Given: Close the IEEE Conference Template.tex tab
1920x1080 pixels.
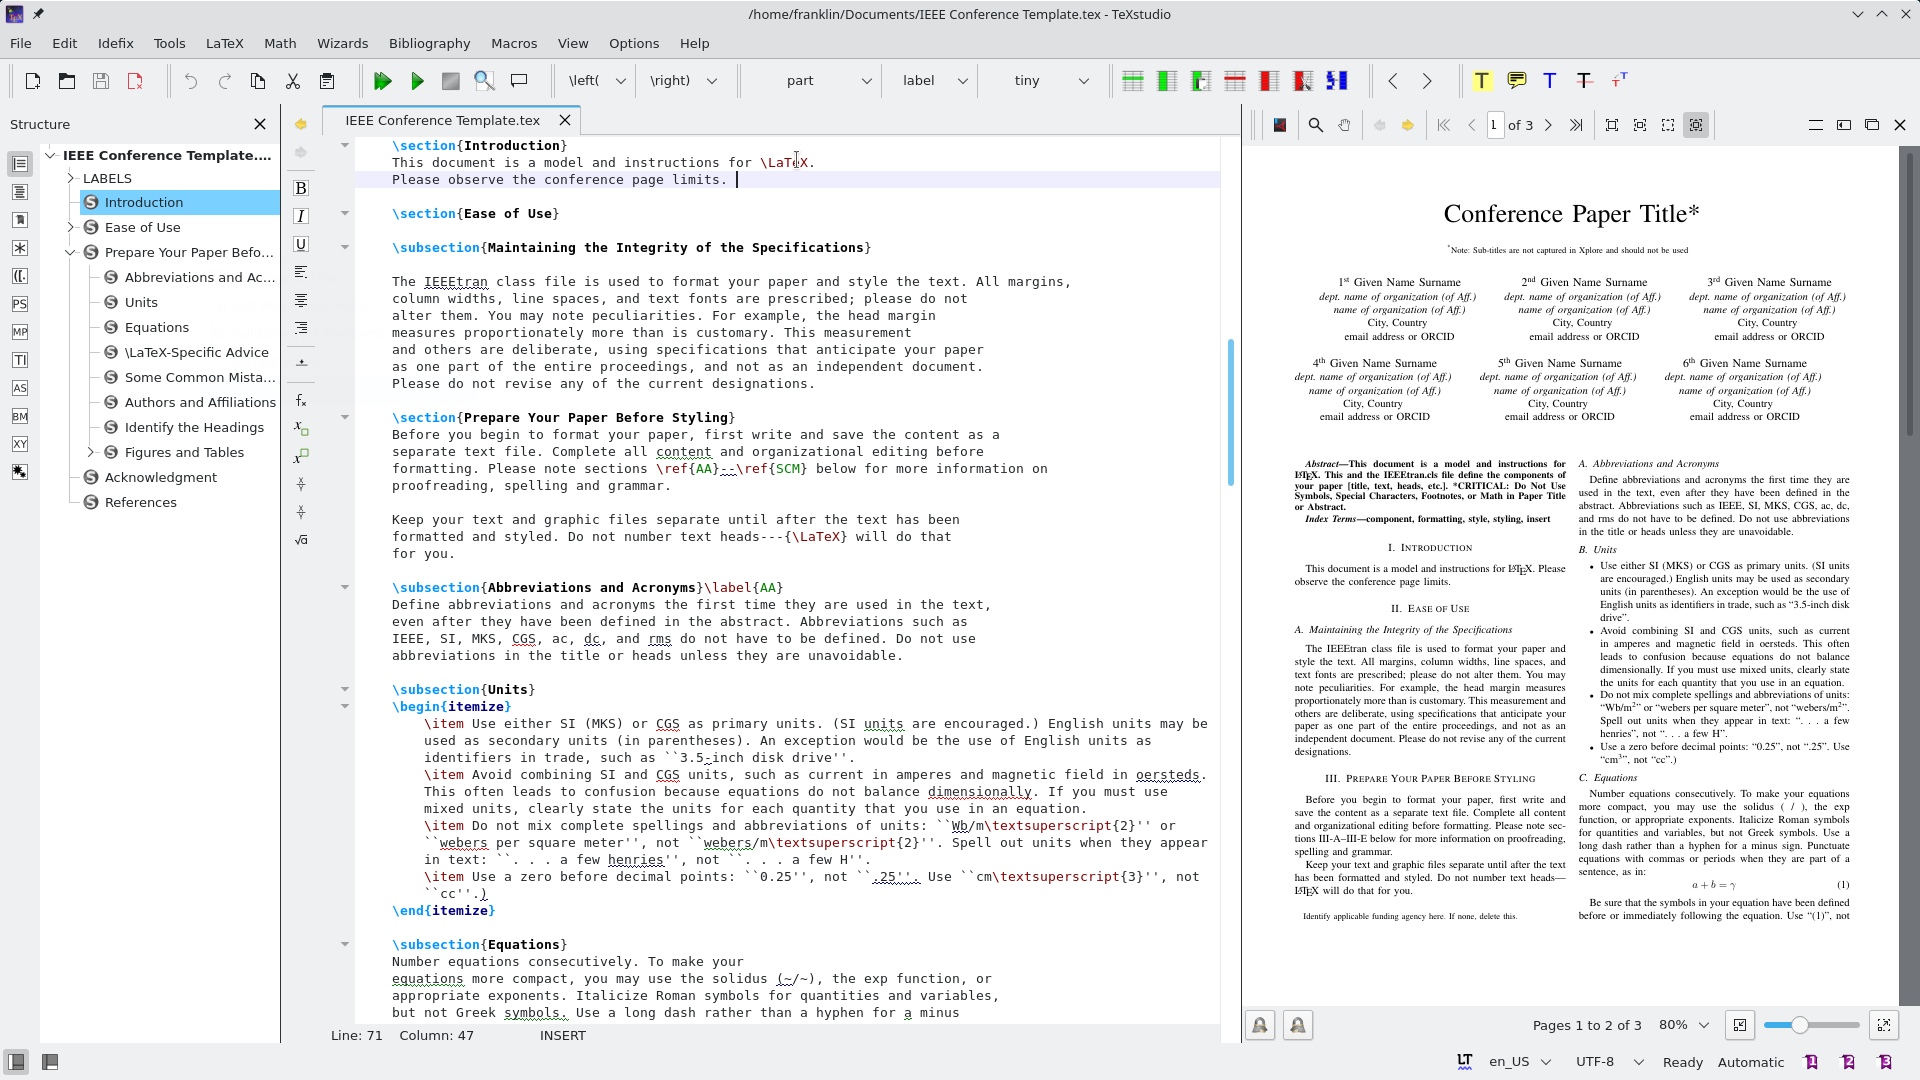Looking at the screenshot, I should [565, 120].
